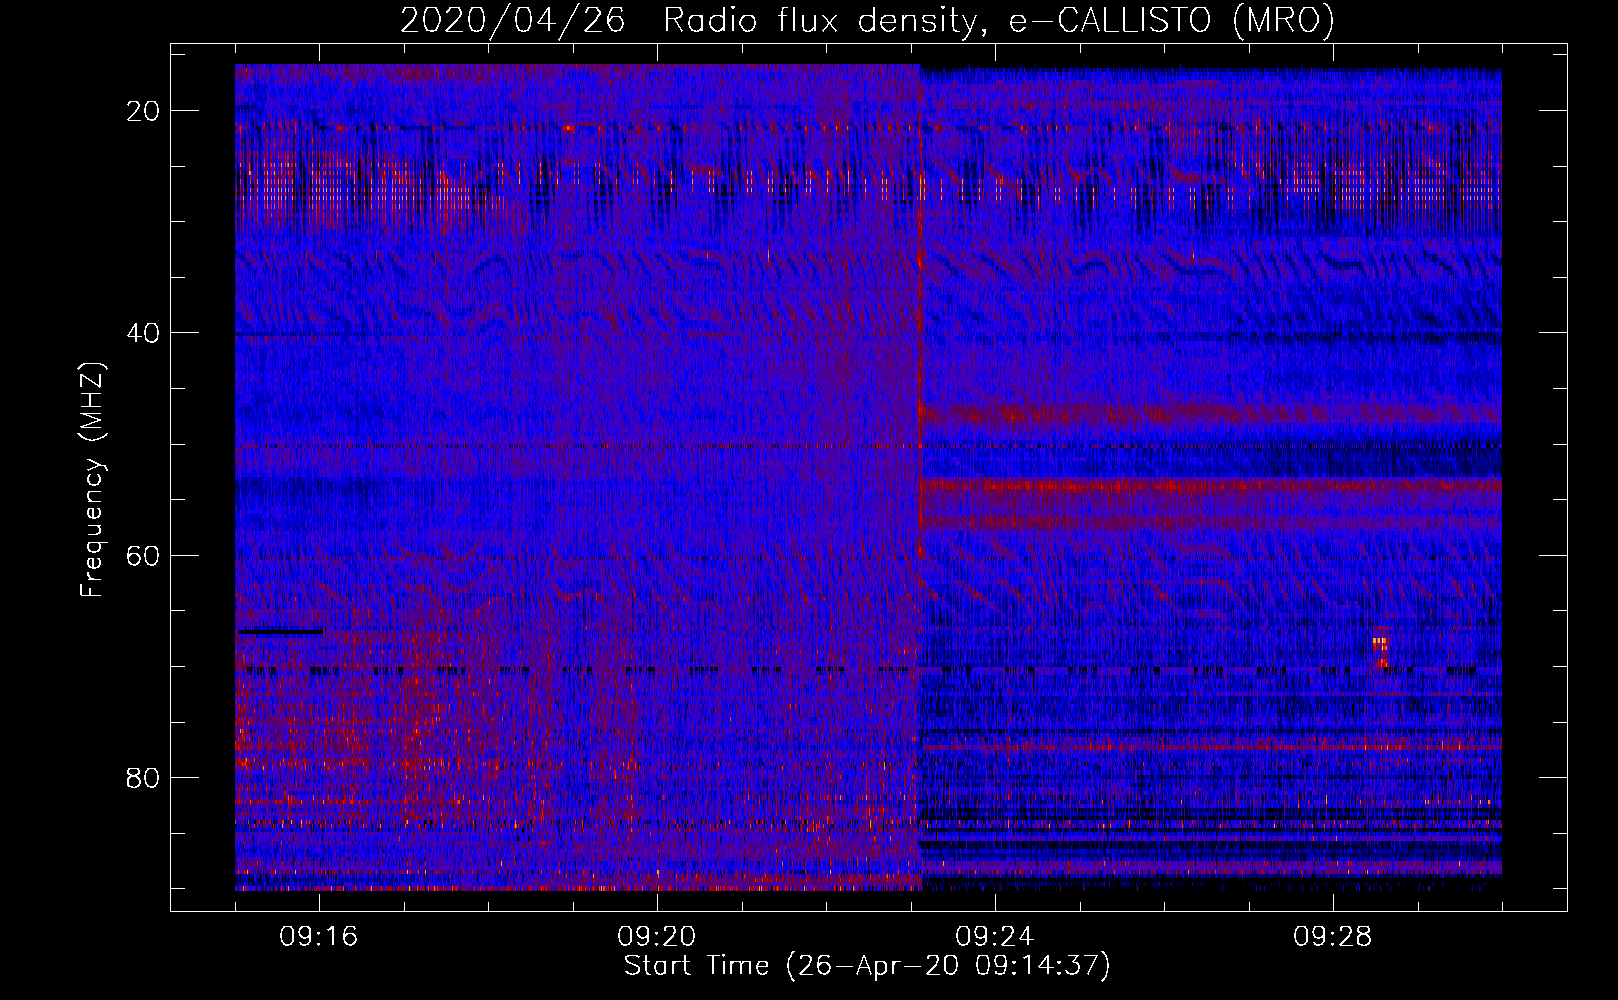Click the '40' frequency tick label
This screenshot has height=1000, width=1618.
click(x=144, y=333)
